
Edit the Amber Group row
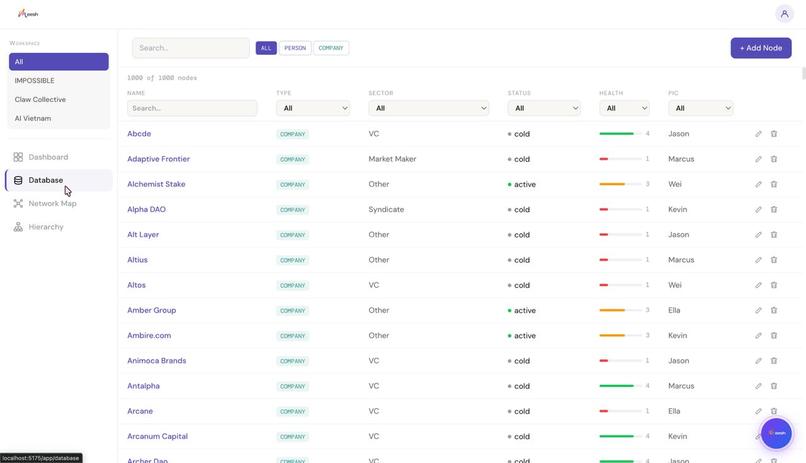click(x=758, y=310)
